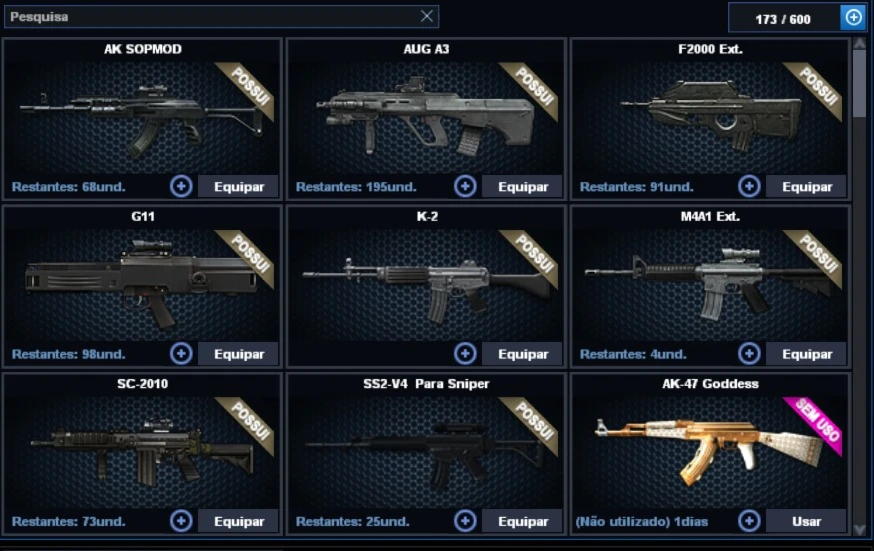This screenshot has width=874, height=551.
Task: Click the plus icon on SS2-V4 Para Sniper card
Action: pos(465,521)
